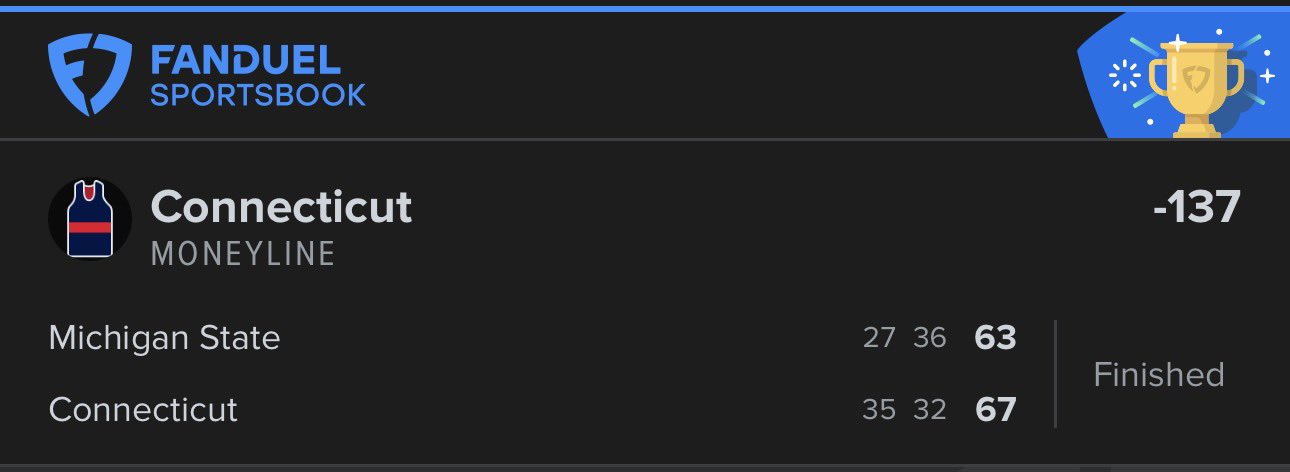Click the blue winning badge background
Image resolution: width=1290 pixels, height=472 pixels.
tap(1107, 110)
